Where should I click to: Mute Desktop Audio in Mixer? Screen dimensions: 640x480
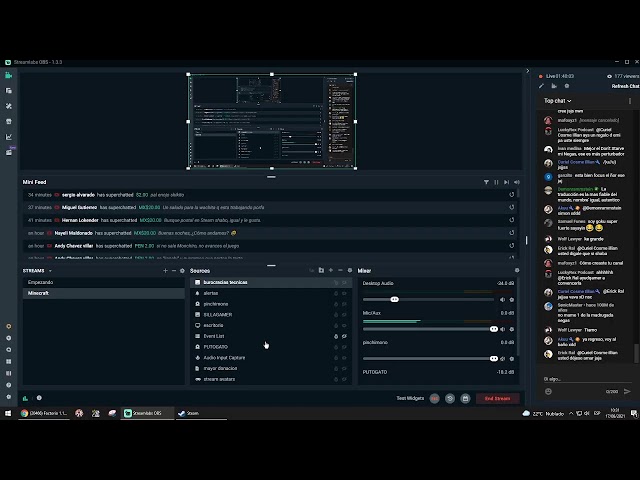(x=502, y=300)
